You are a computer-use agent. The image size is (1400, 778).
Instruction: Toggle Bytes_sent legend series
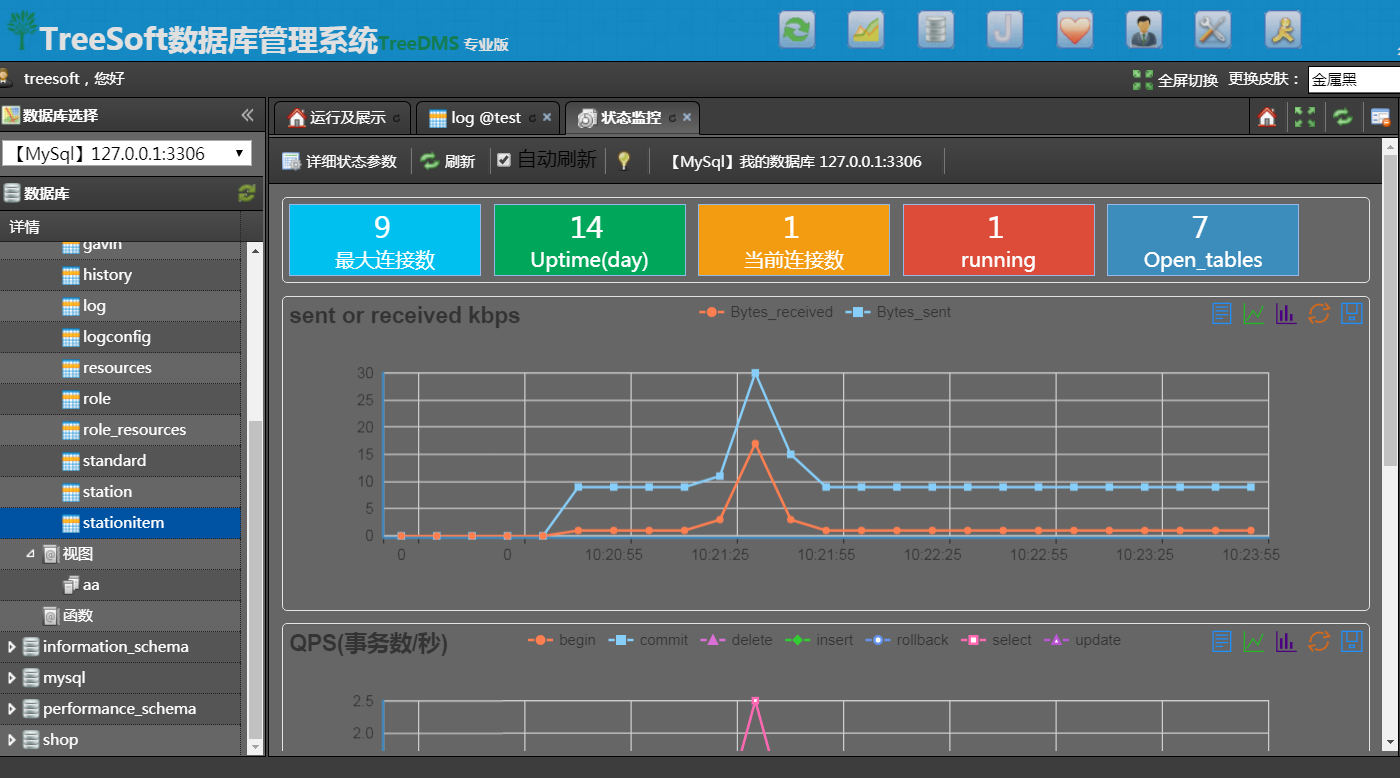pyautogui.click(x=898, y=312)
